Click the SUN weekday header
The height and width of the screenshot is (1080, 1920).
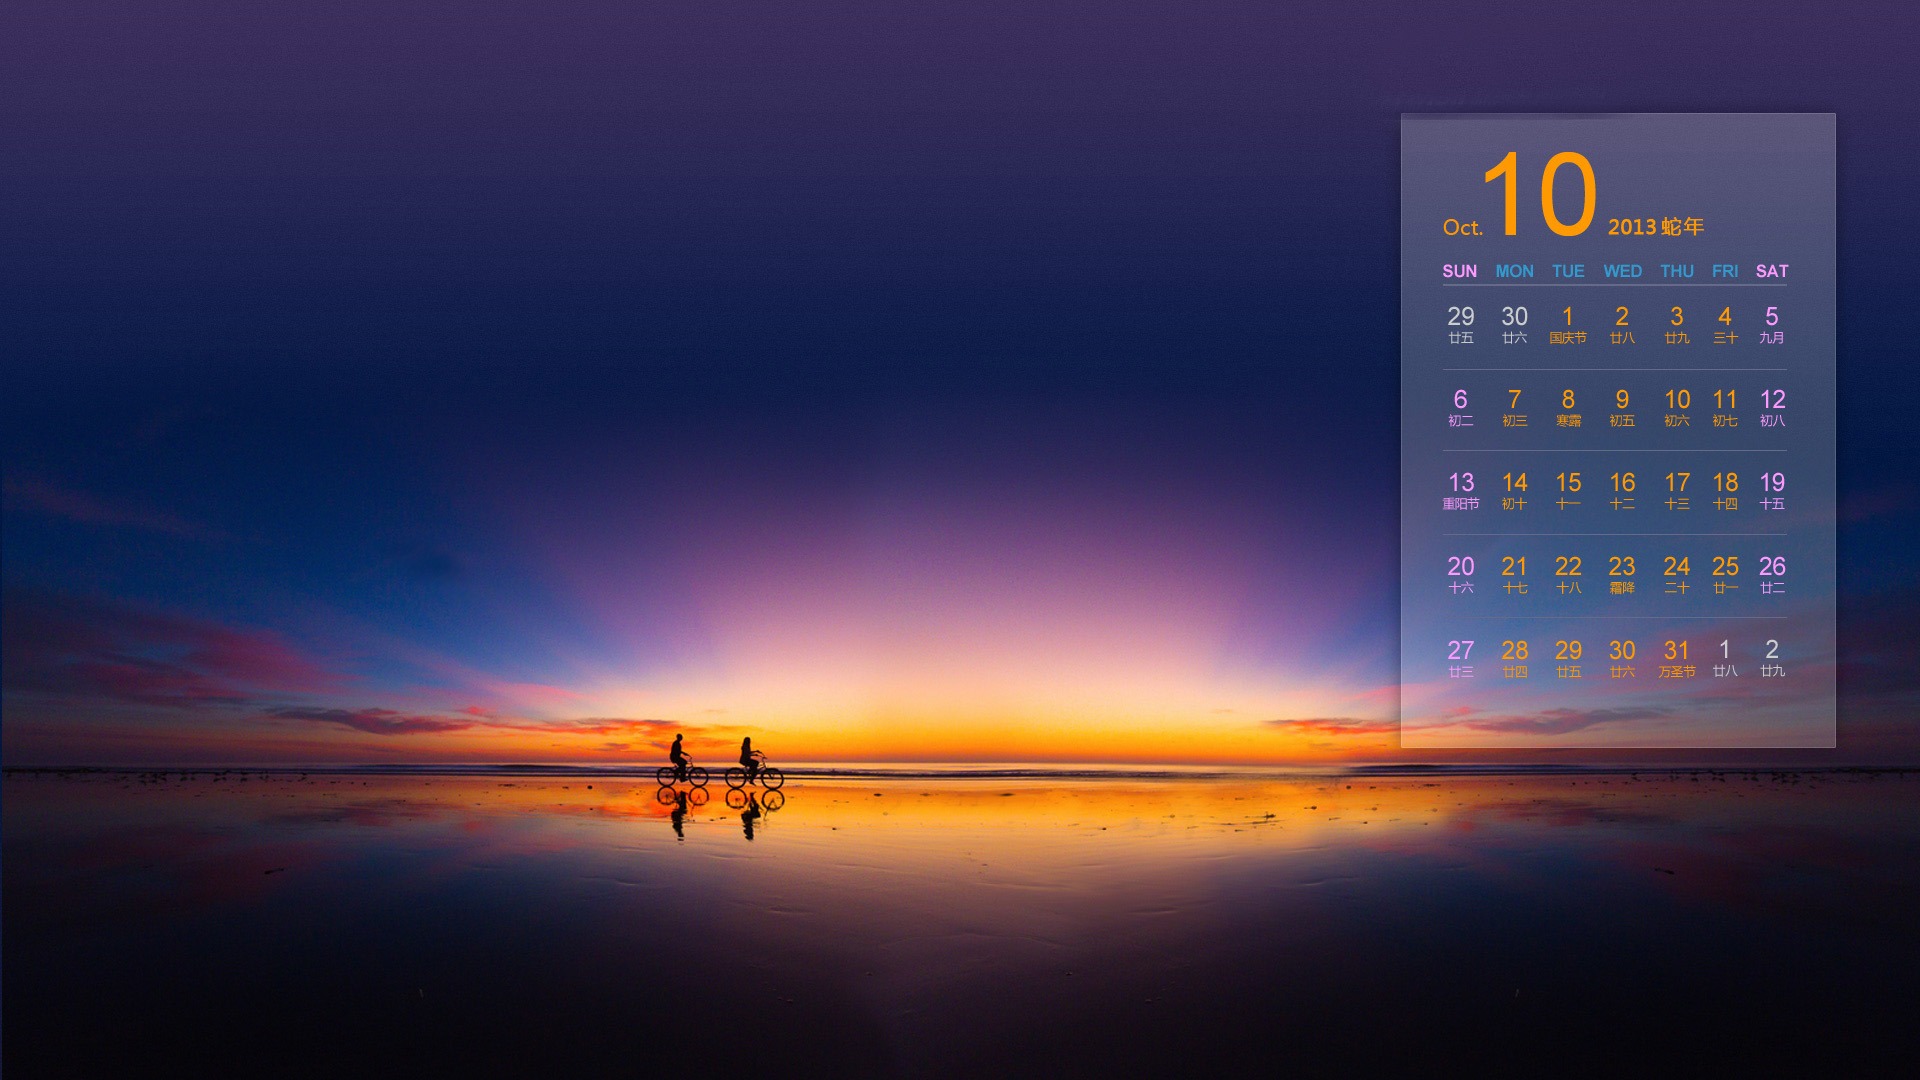tap(1459, 271)
